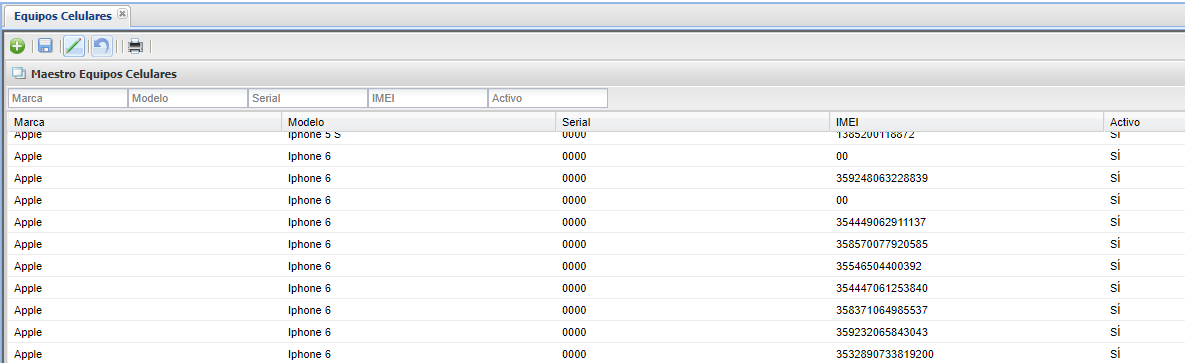Click Serial 0000 in row with IMEI 358570077920585
Screen dimensions: 1185x363
[574, 244]
